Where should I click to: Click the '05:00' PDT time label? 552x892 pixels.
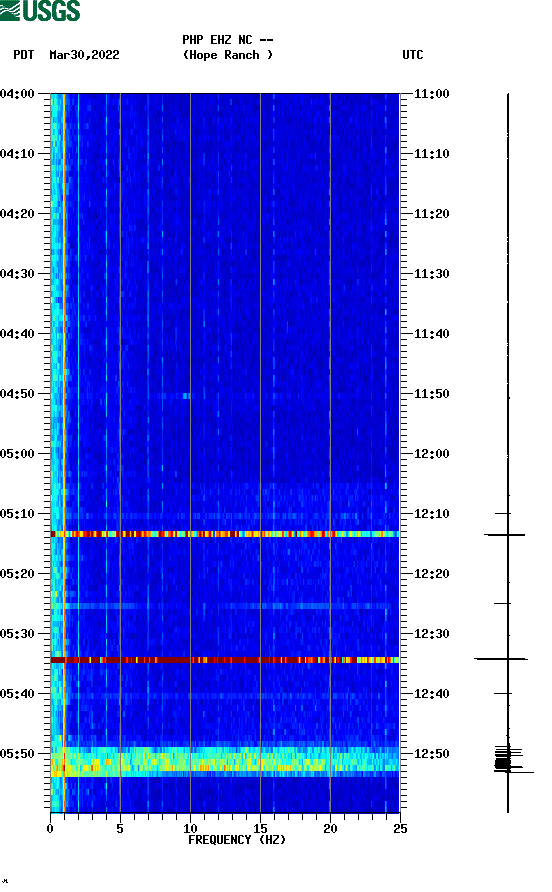[17, 454]
